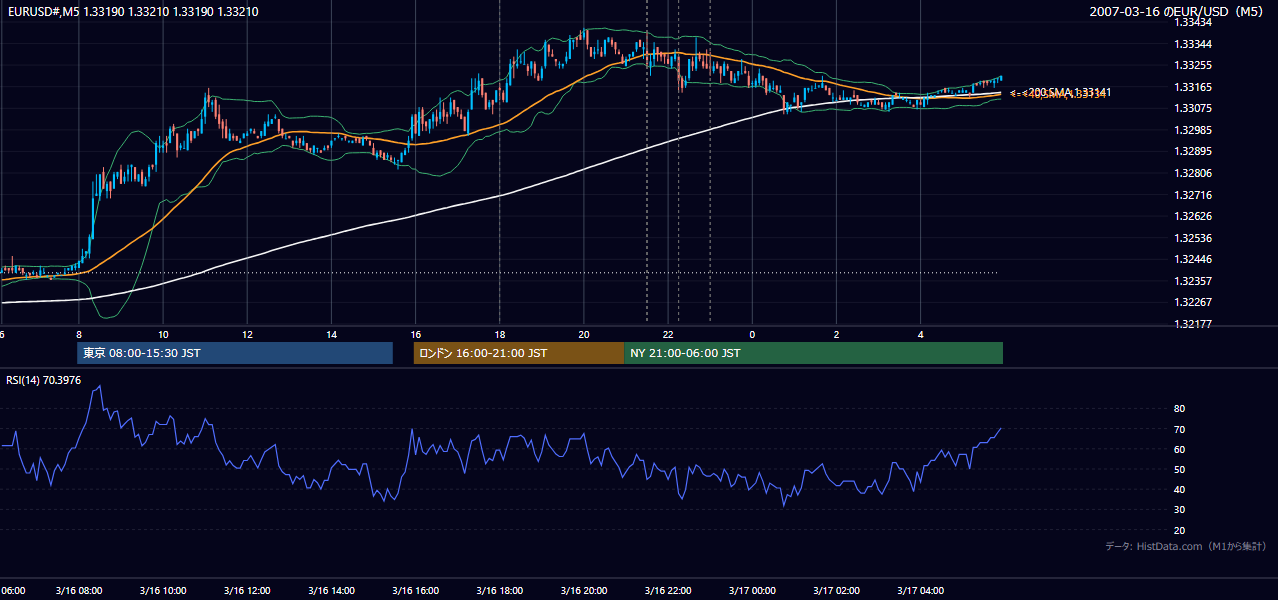Image resolution: width=1278 pixels, height=600 pixels.
Task: Click hour tick 10 under price chart
Action: coord(162,335)
